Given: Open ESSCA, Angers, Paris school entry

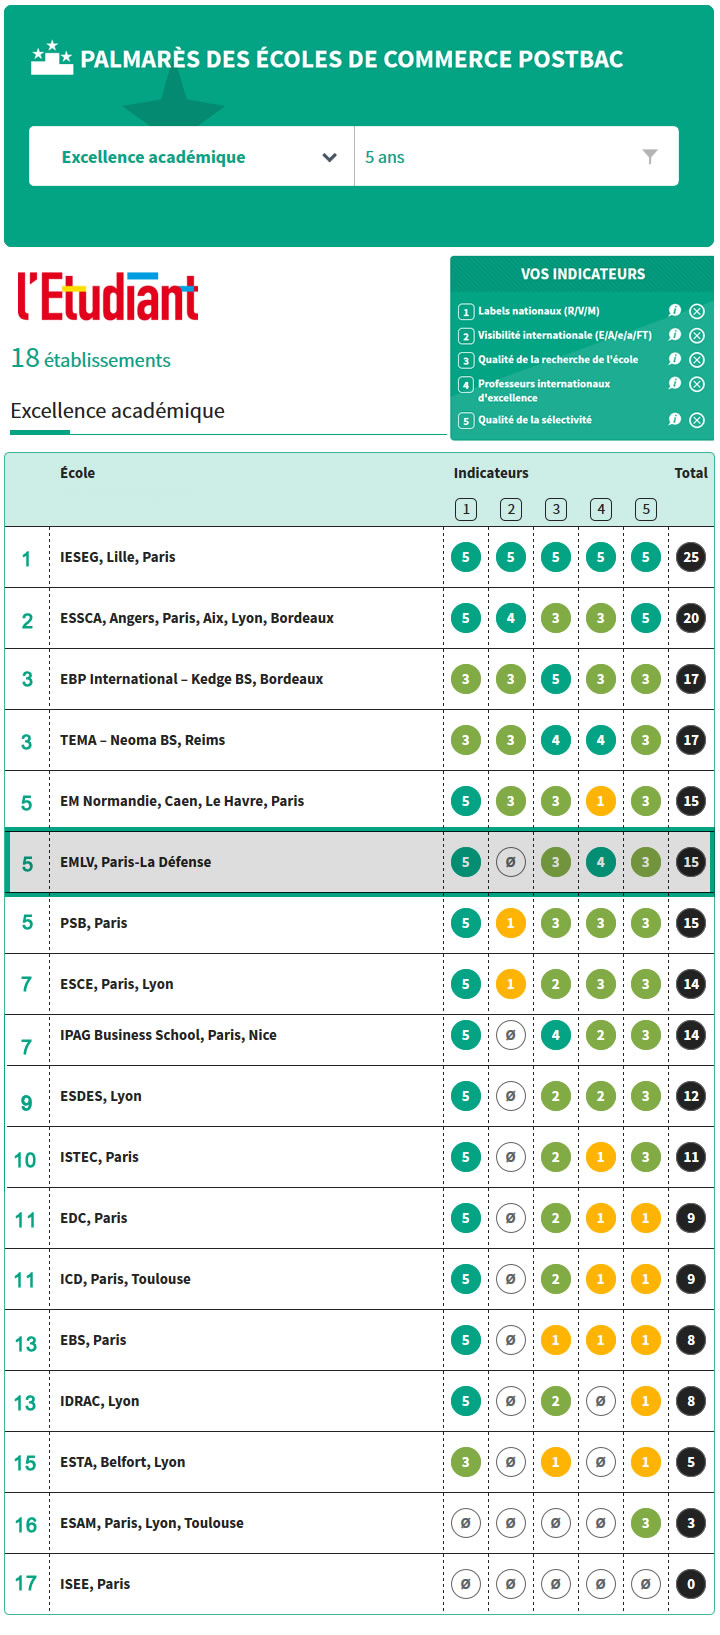Looking at the screenshot, I should point(197,618).
